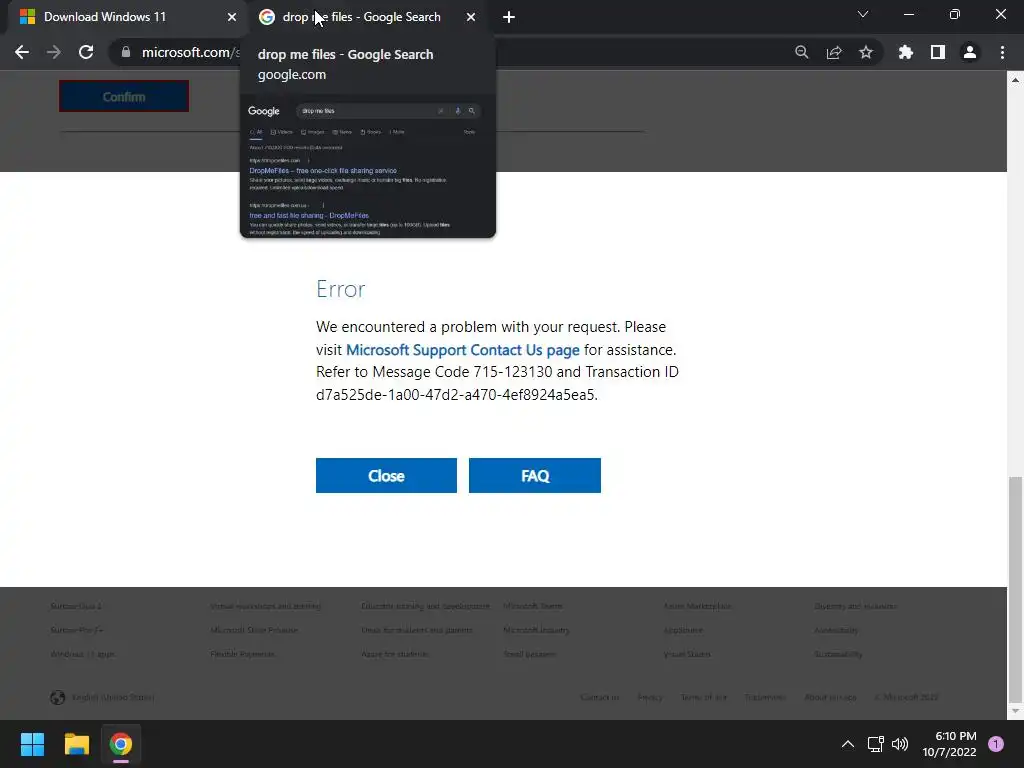Click Visual Studio footer link
The width and height of the screenshot is (1024, 768).
click(687, 654)
